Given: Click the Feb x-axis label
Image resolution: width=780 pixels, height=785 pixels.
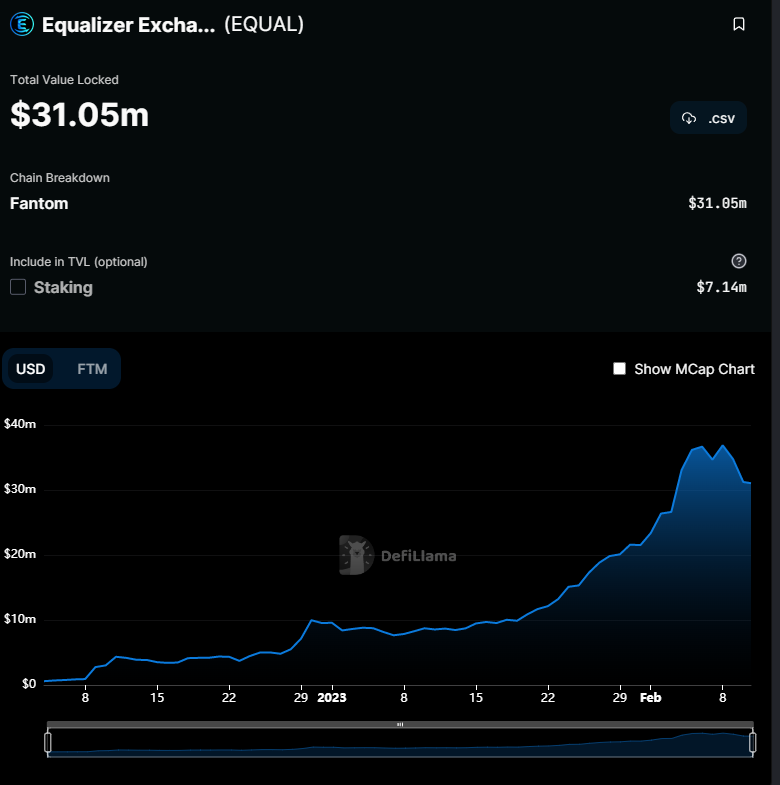Looking at the screenshot, I should click(x=650, y=697).
